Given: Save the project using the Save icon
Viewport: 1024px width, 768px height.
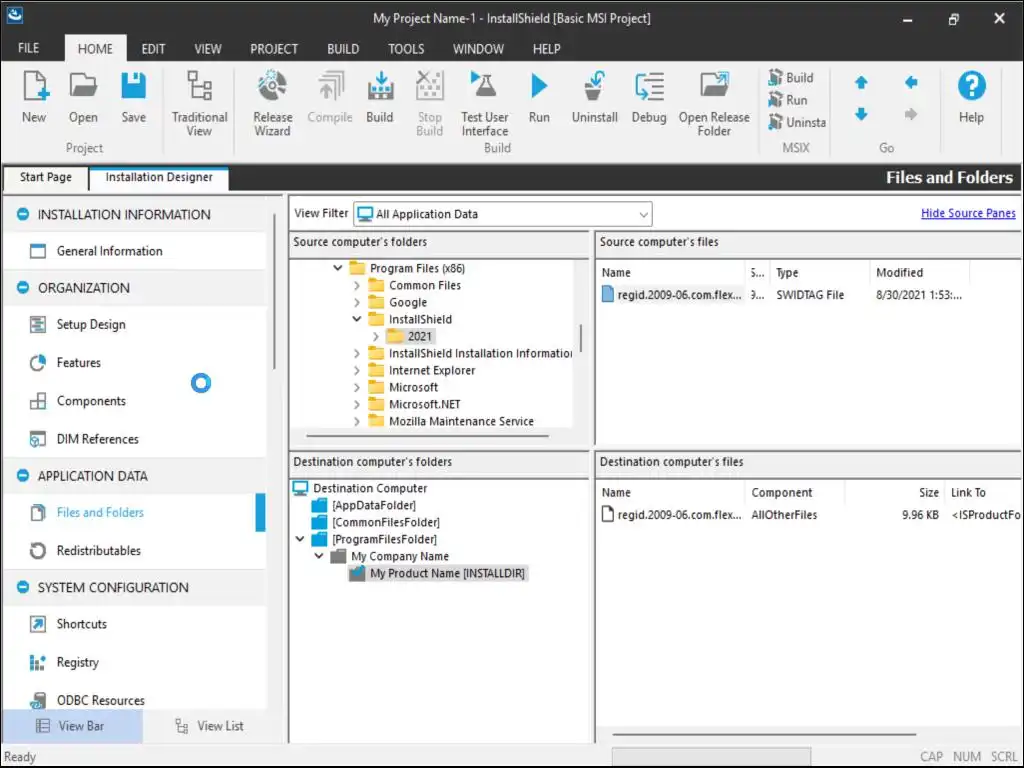Looking at the screenshot, I should [133, 97].
